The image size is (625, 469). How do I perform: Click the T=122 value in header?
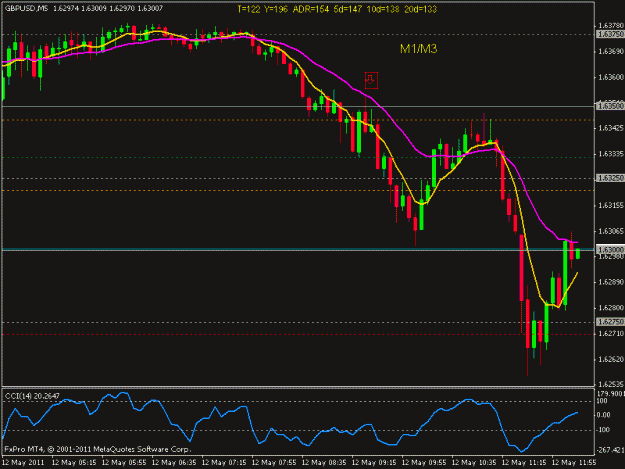(x=249, y=9)
